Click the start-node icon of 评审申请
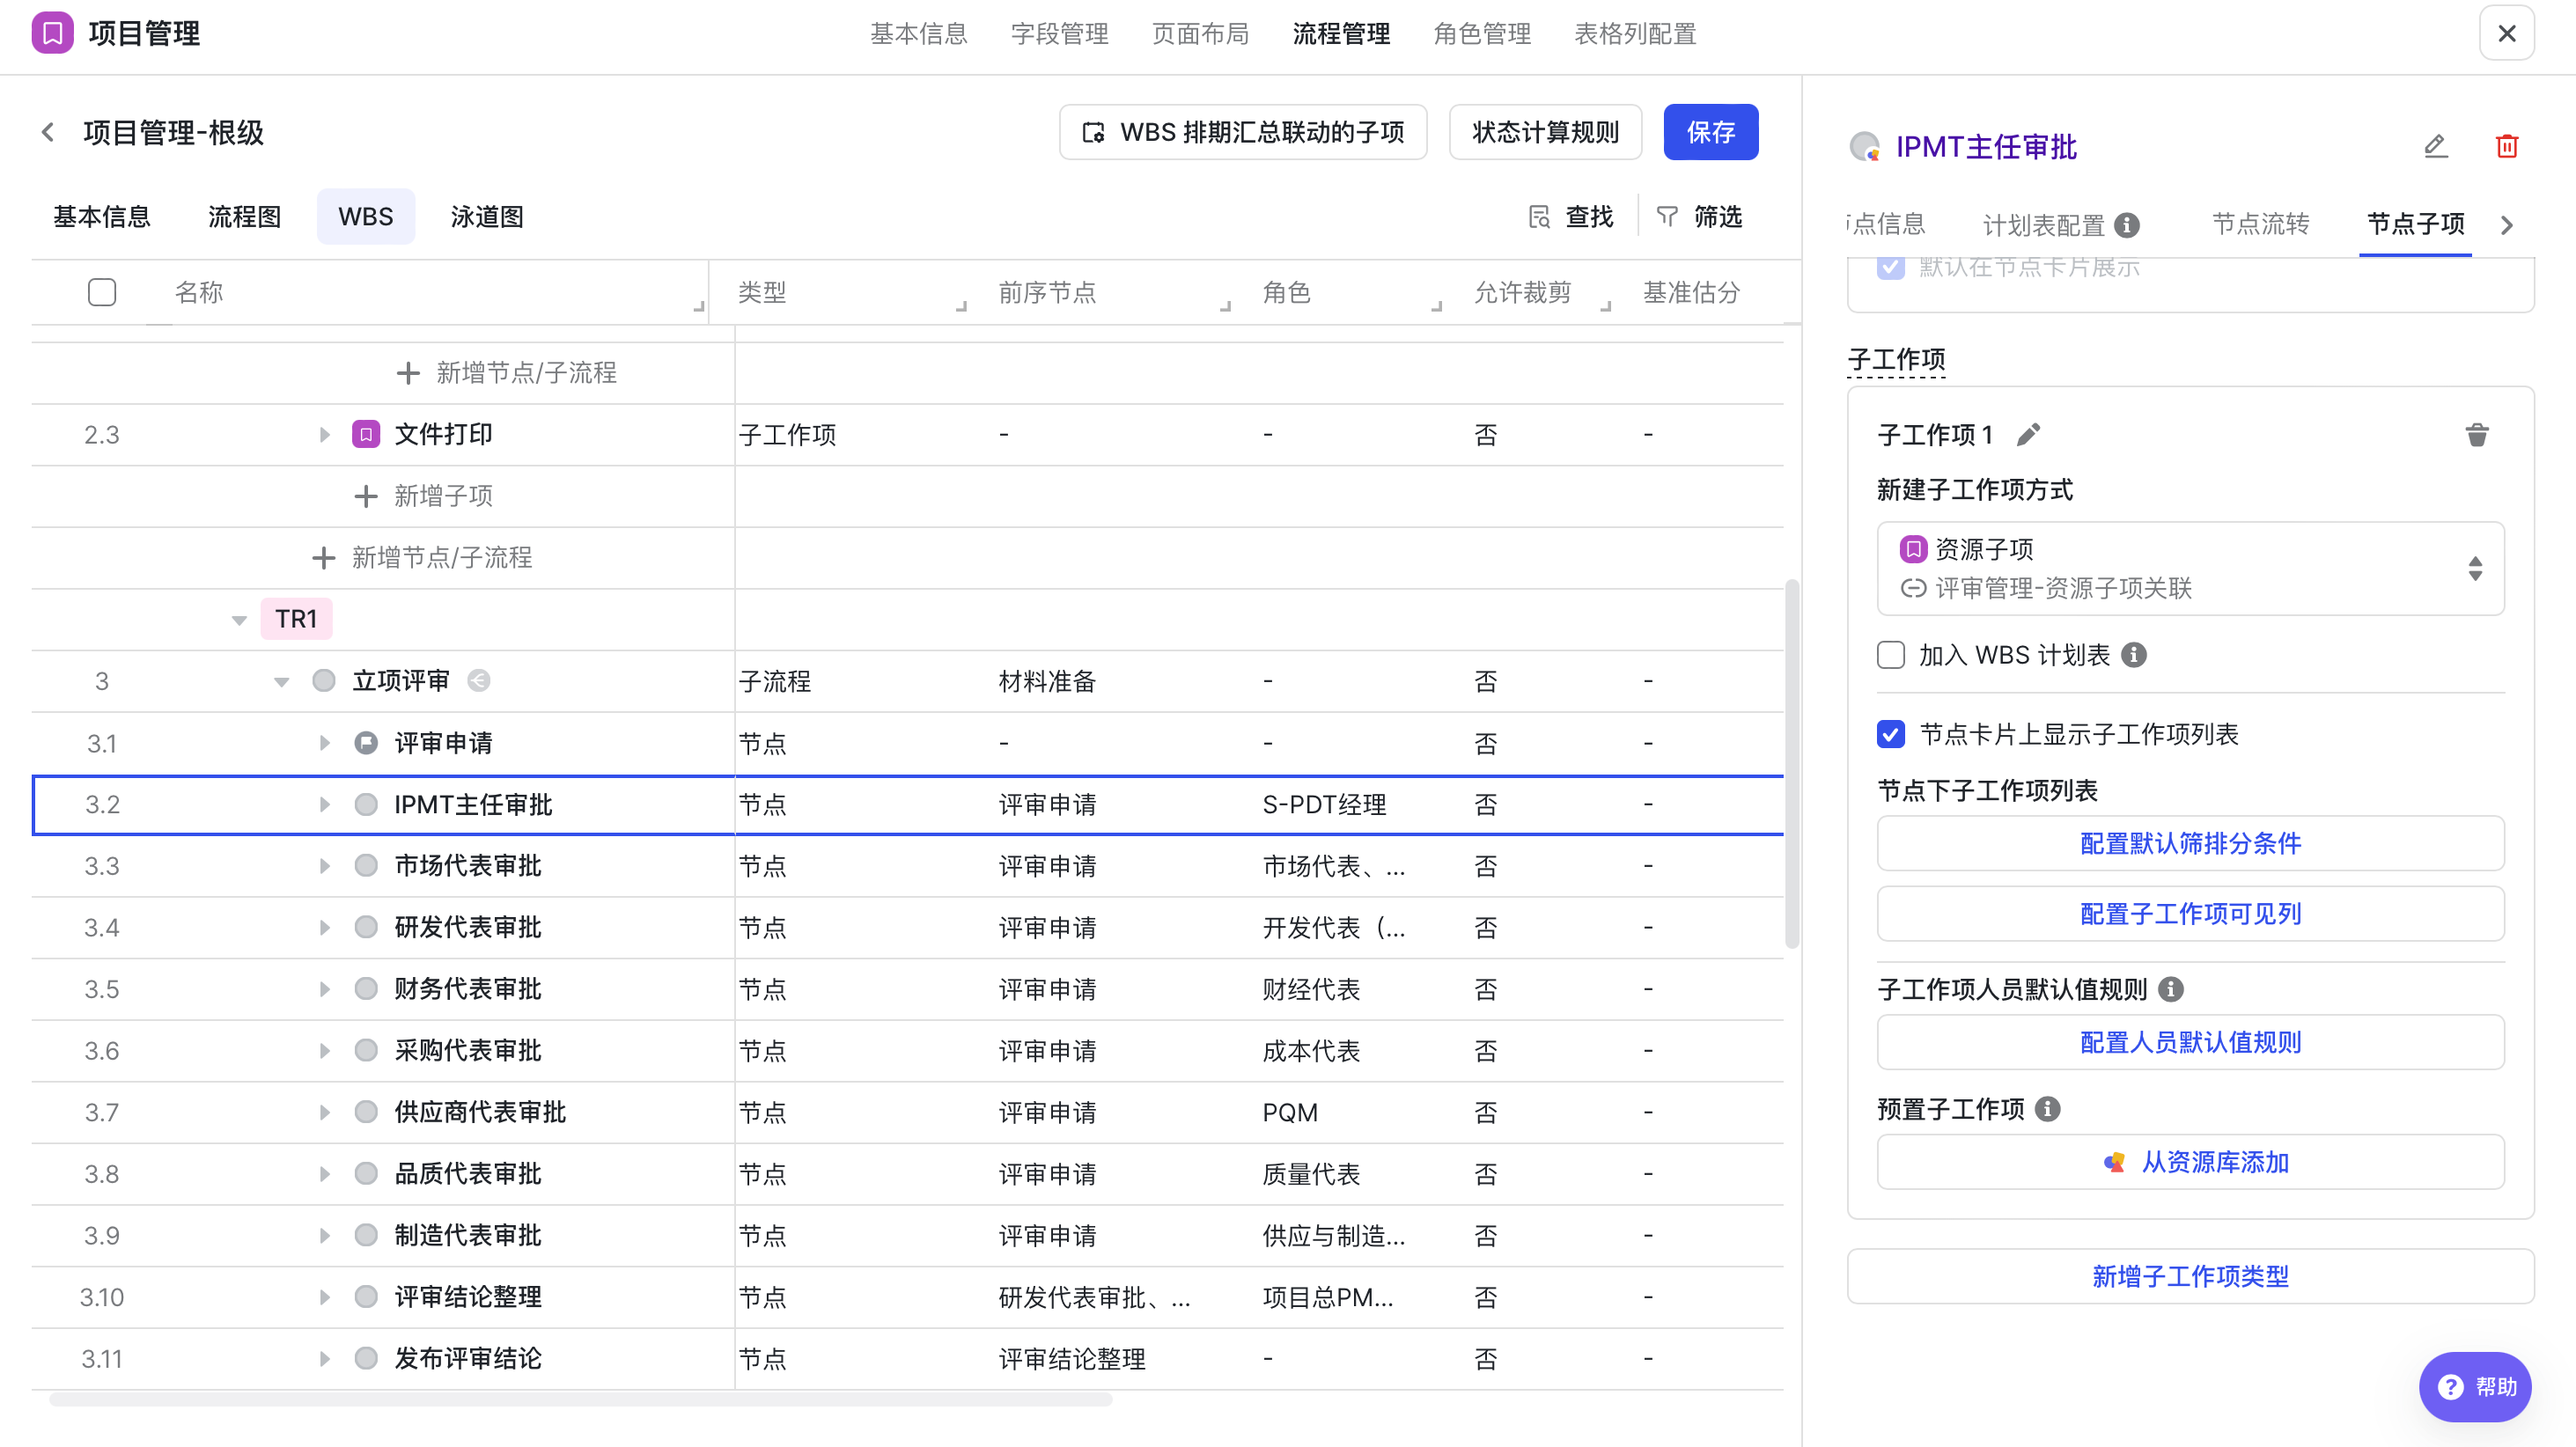The width and height of the screenshot is (2576, 1447). (x=366, y=743)
